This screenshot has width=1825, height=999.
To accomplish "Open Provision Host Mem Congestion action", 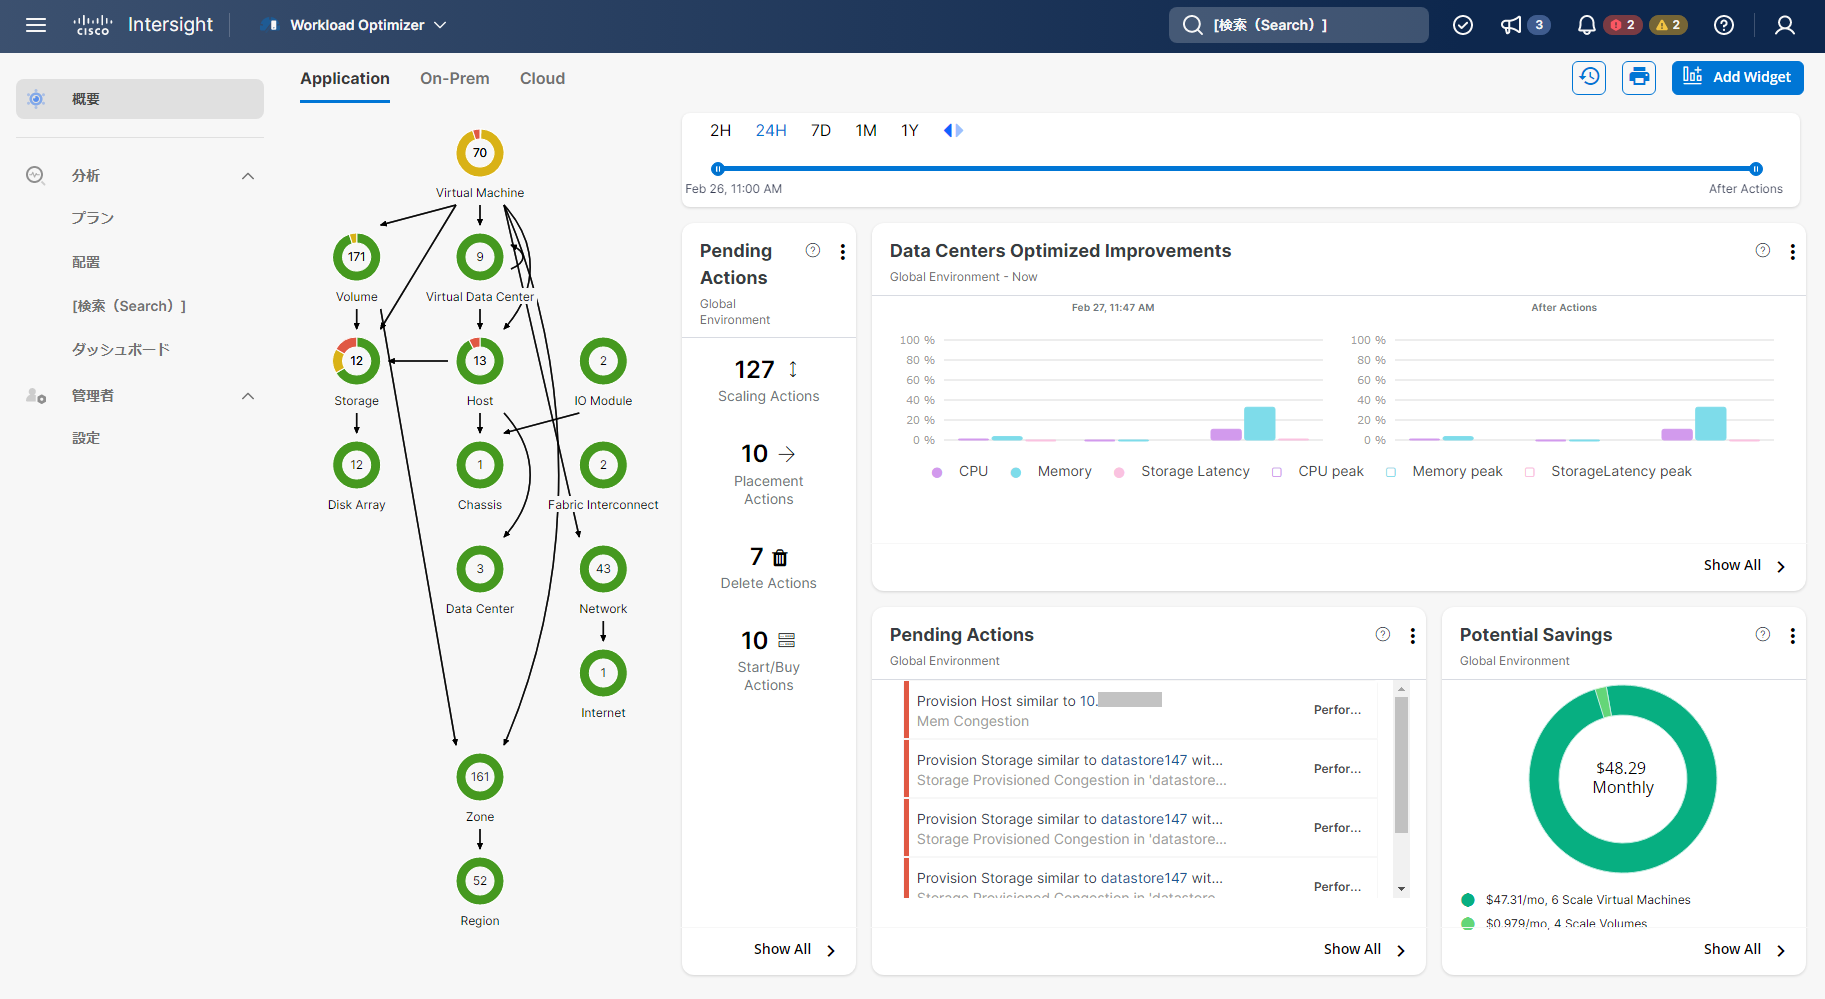I will pyautogui.click(x=1140, y=711).
